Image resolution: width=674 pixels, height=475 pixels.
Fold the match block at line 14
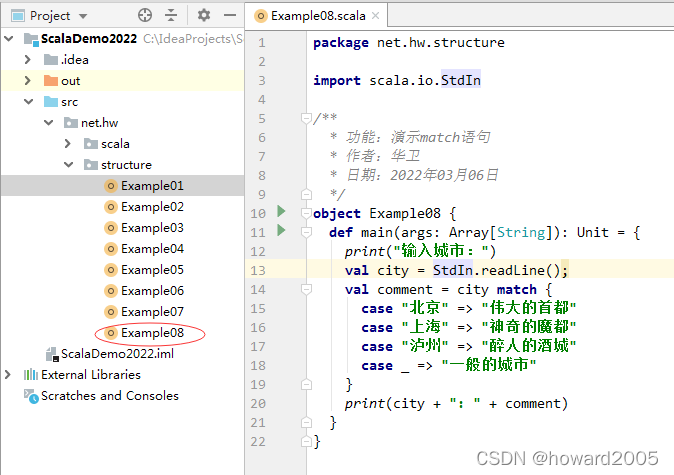tap(306, 289)
